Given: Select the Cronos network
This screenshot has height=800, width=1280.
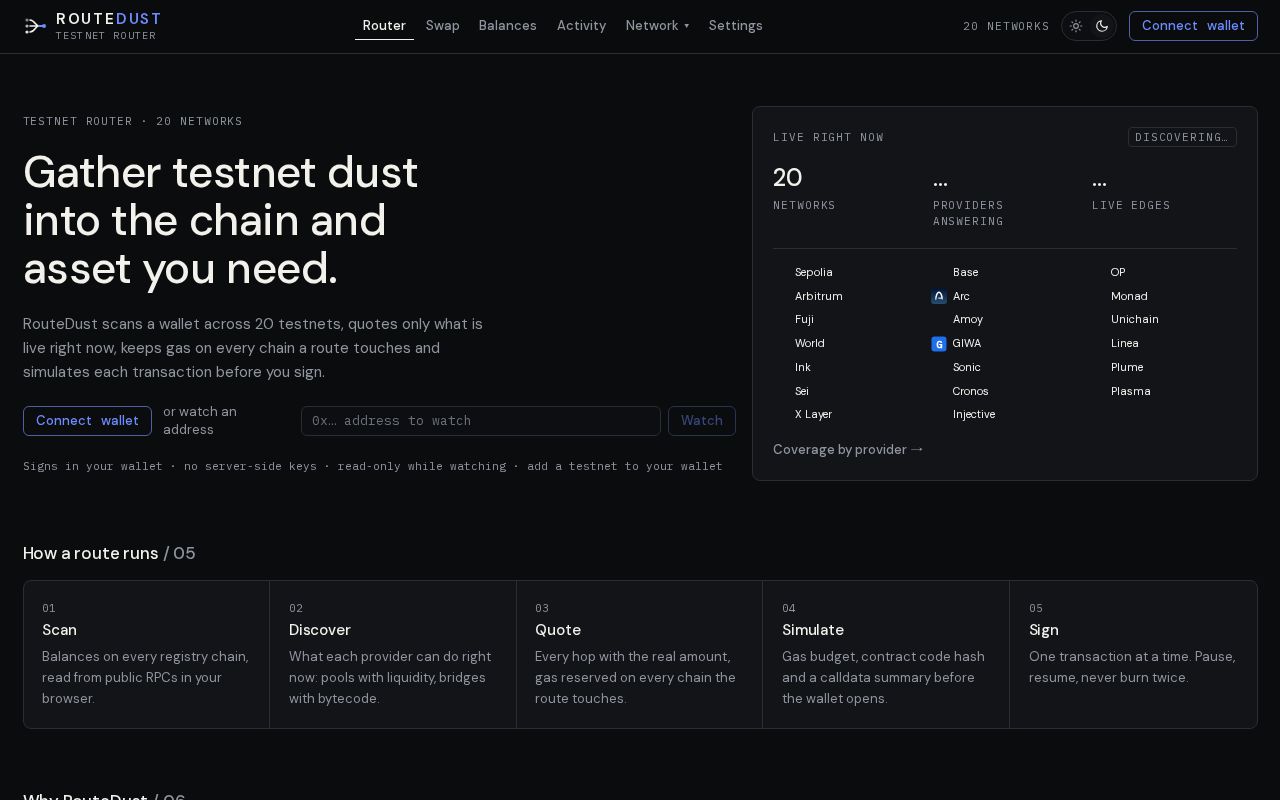Looking at the screenshot, I should 970,392.
